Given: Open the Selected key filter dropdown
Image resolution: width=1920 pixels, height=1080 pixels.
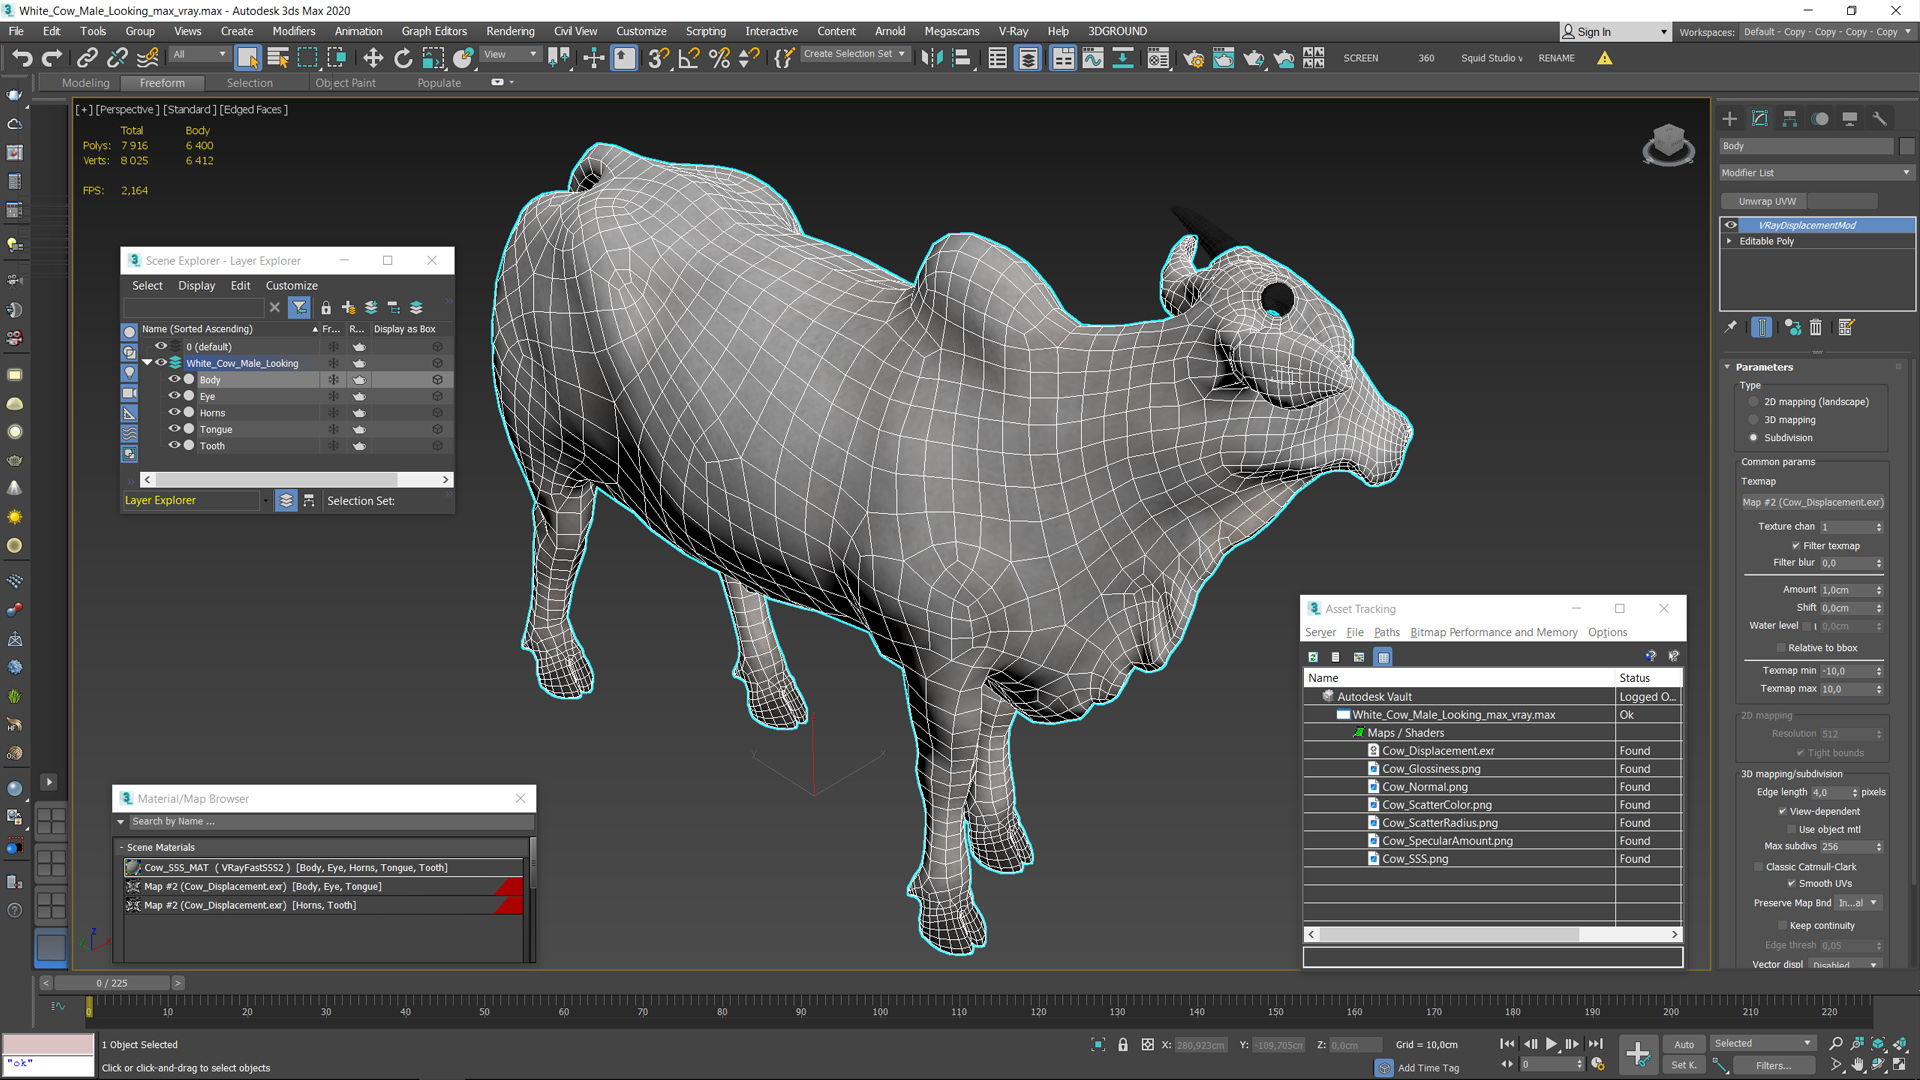Looking at the screenshot, I should click(x=1762, y=1044).
